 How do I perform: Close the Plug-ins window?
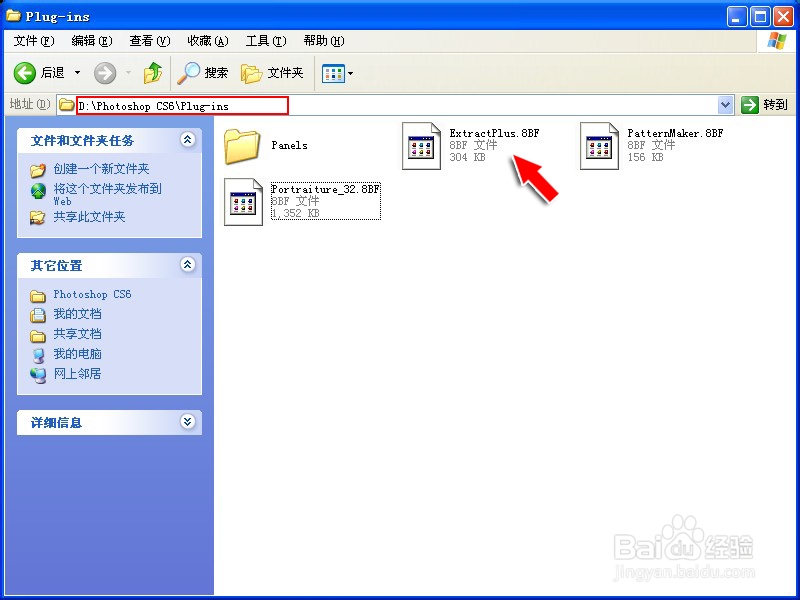coord(783,17)
